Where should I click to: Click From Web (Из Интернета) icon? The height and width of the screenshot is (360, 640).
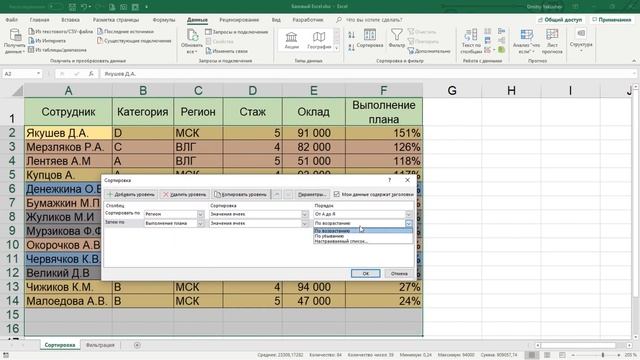(x=31, y=40)
